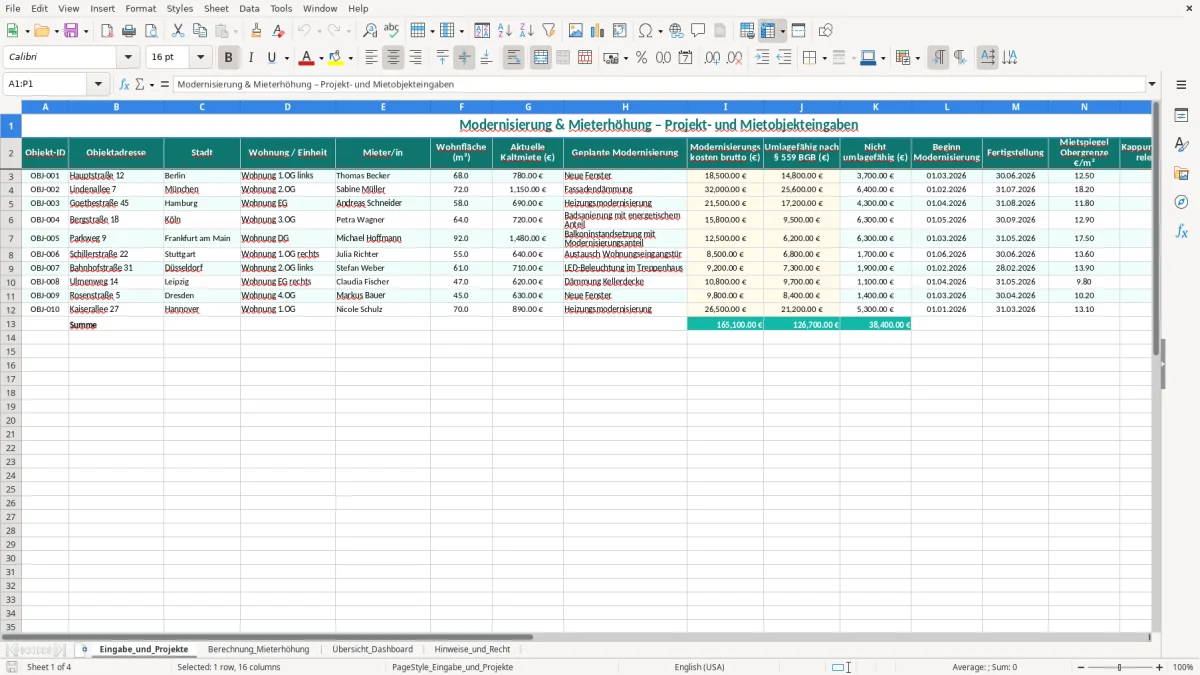Insert Chart icon in toolbar
The width and height of the screenshot is (1200, 675).
[x=598, y=31]
